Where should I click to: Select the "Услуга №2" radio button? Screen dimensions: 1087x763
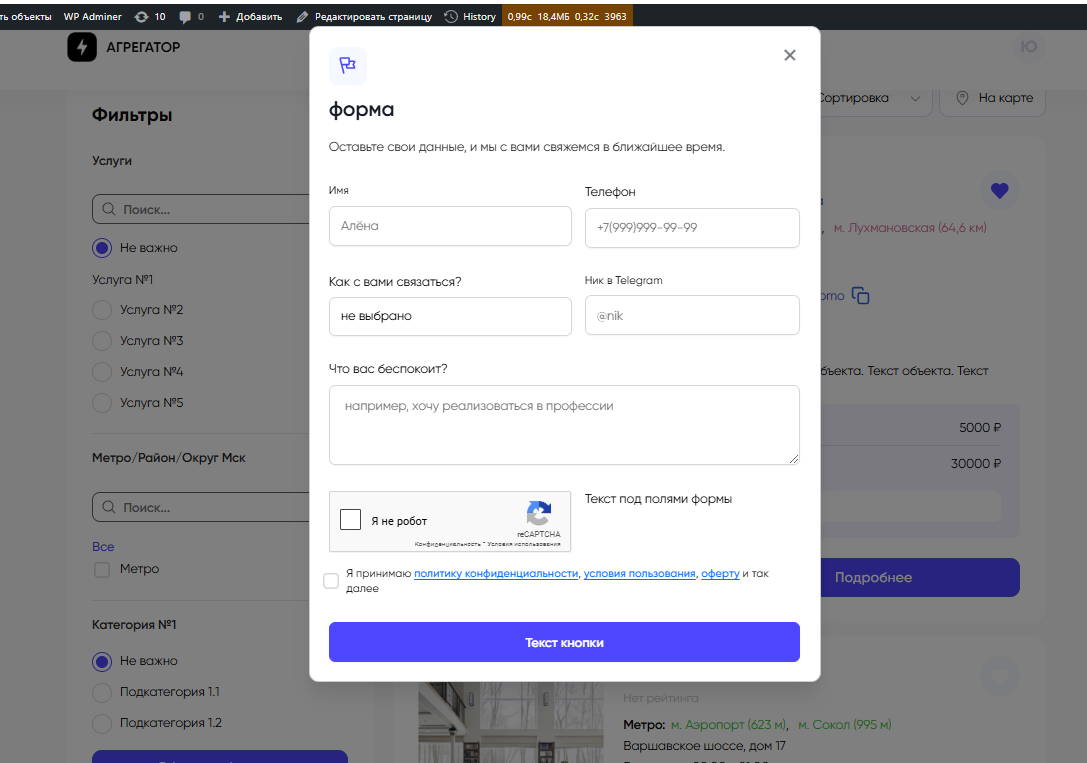(102, 310)
